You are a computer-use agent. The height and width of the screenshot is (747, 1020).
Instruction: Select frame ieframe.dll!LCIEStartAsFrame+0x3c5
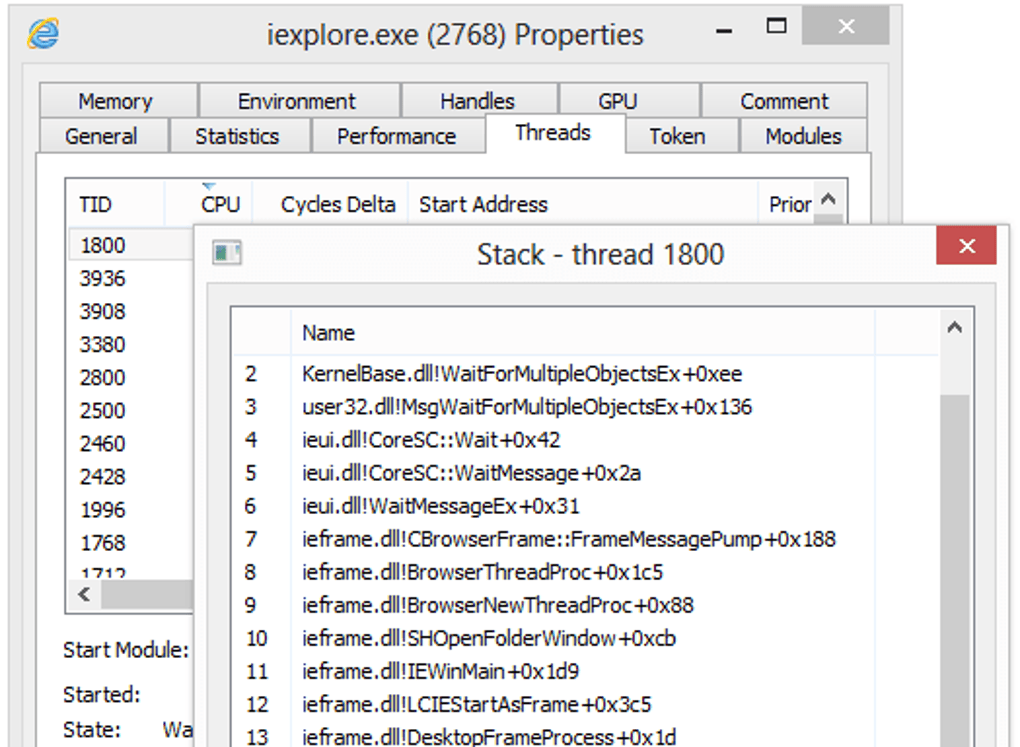click(585, 704)
